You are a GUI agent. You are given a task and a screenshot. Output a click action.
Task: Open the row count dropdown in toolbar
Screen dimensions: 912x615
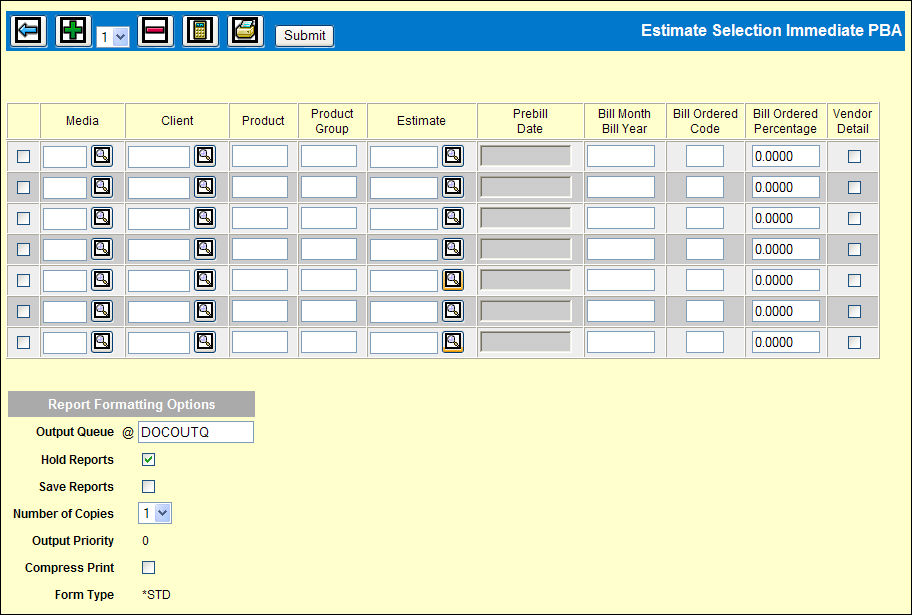coord(113,37)
